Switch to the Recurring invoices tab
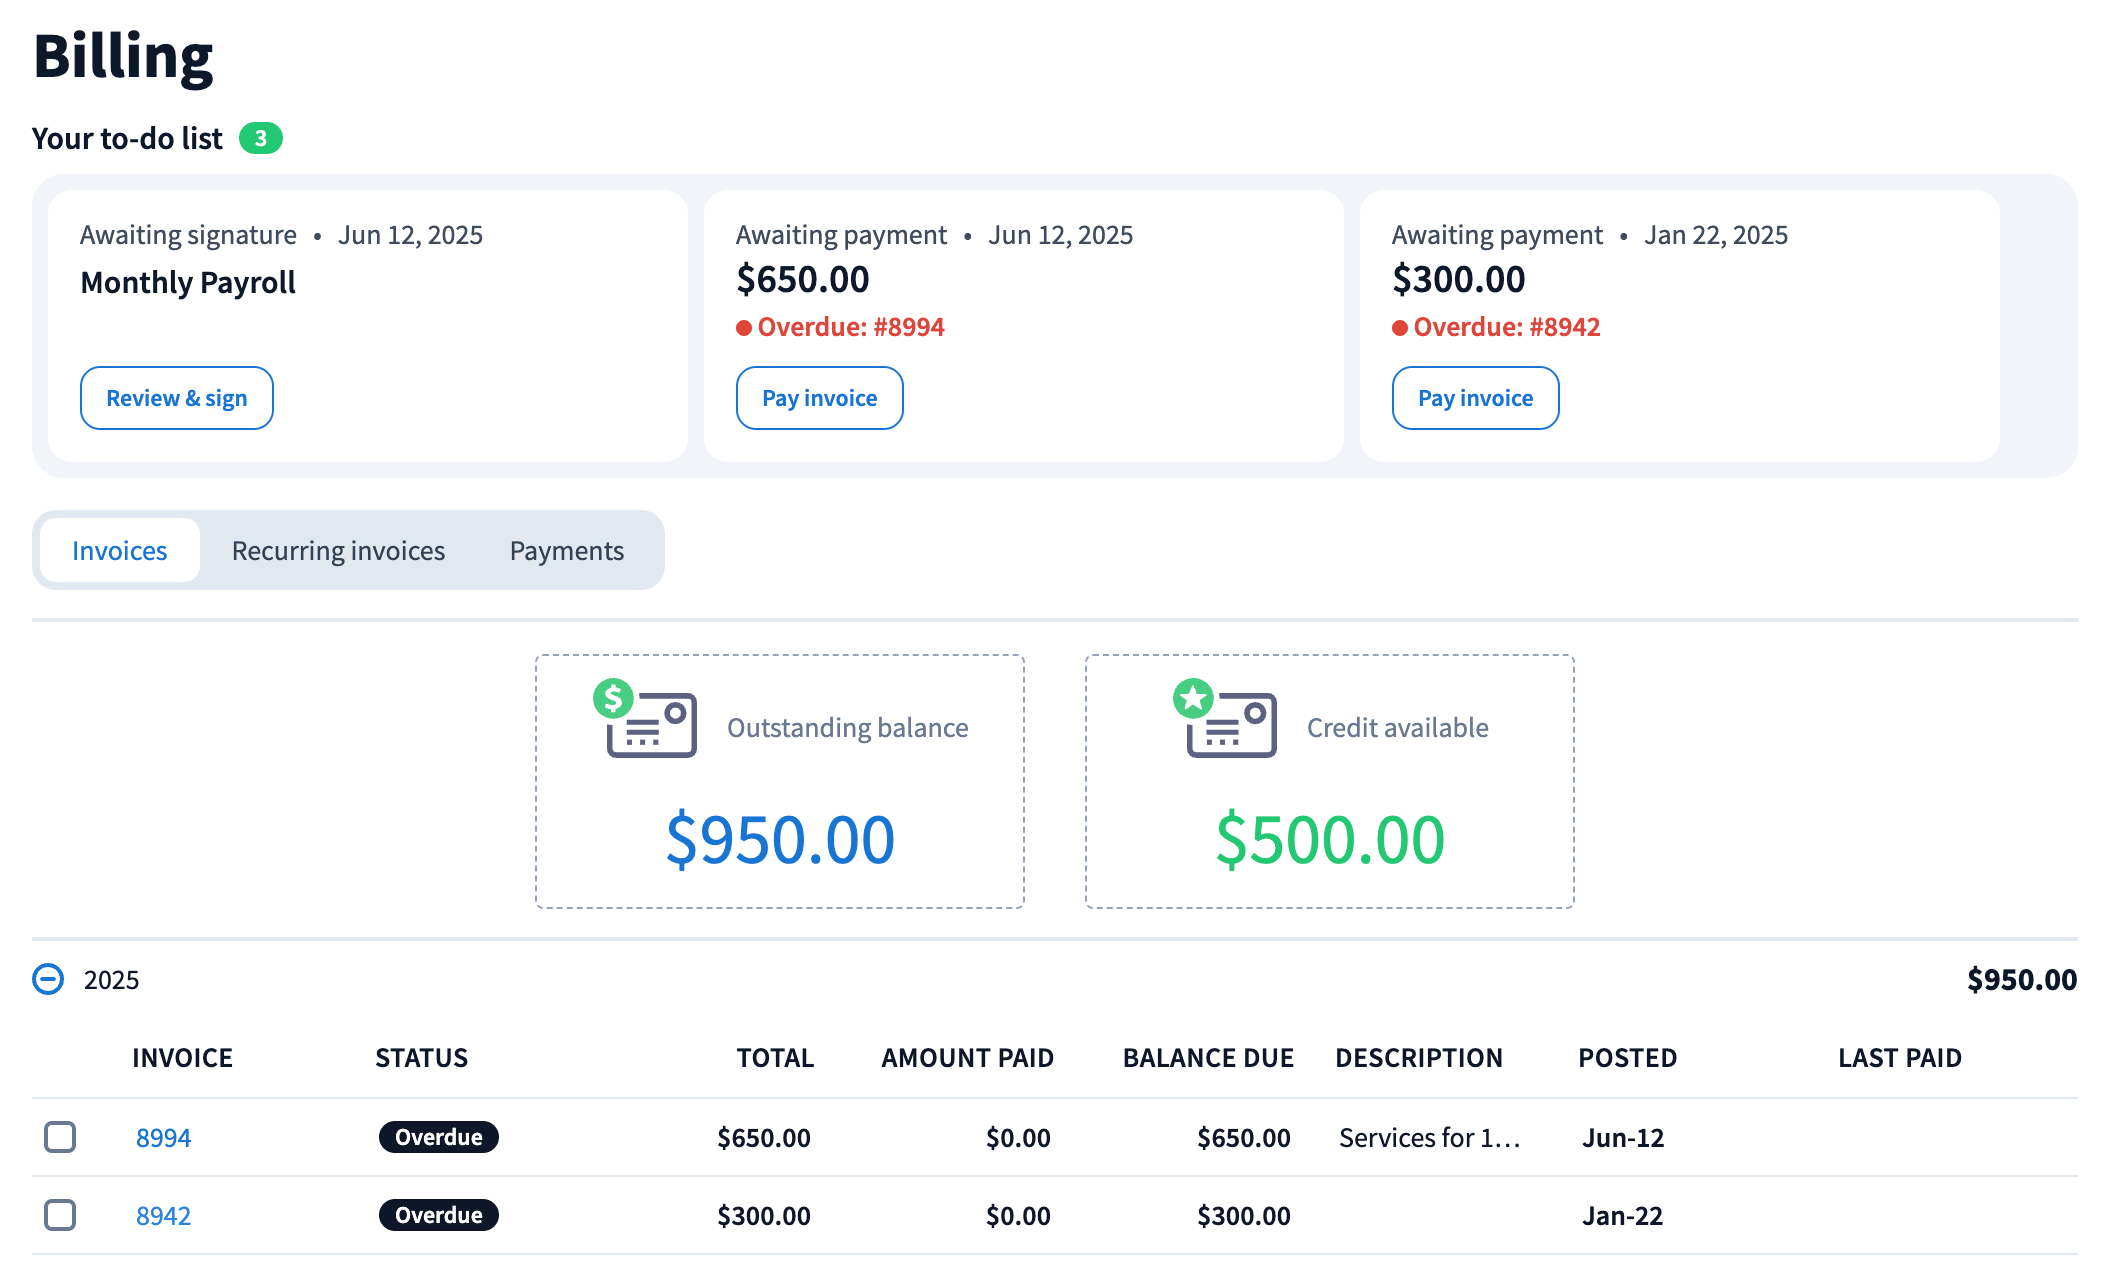 pyautogui.click(x=338, y=551)
